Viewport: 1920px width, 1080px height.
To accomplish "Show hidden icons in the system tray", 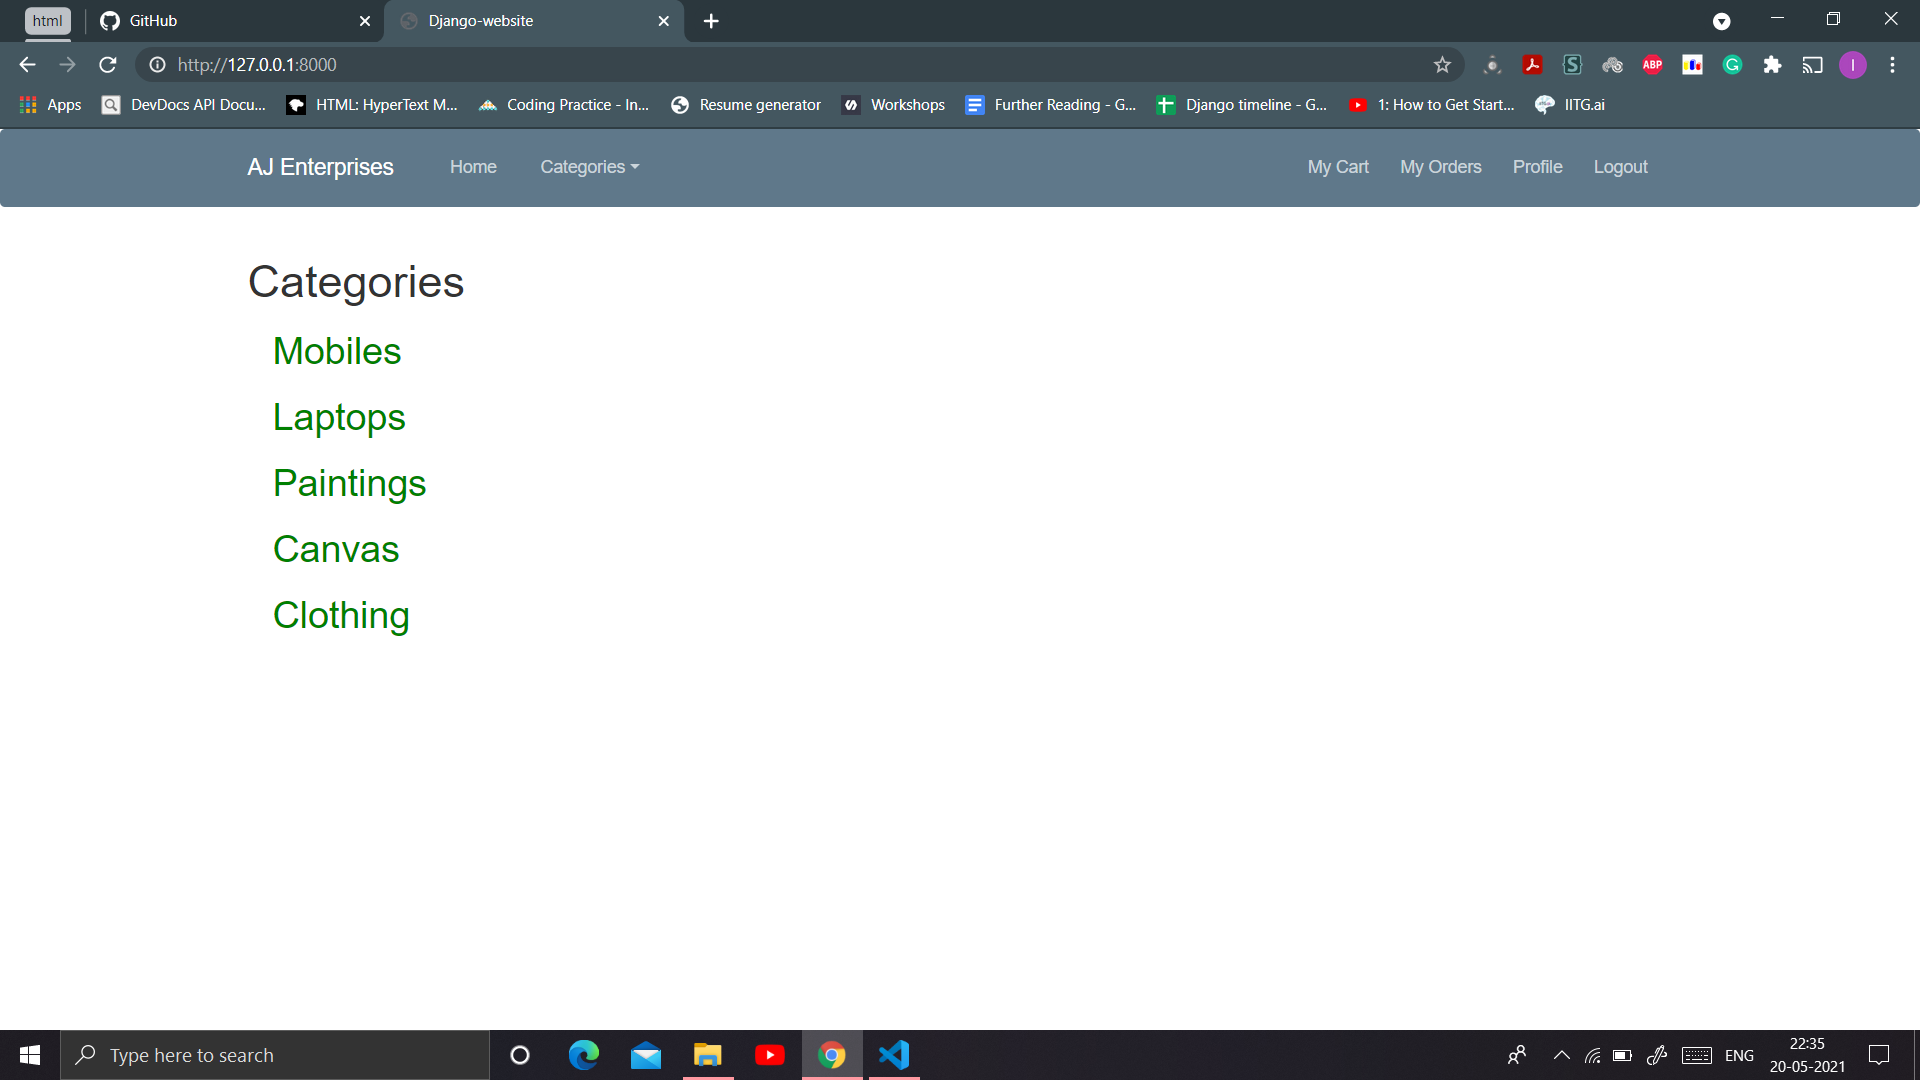I will pyautogui.click(x=1560, y=1055).
